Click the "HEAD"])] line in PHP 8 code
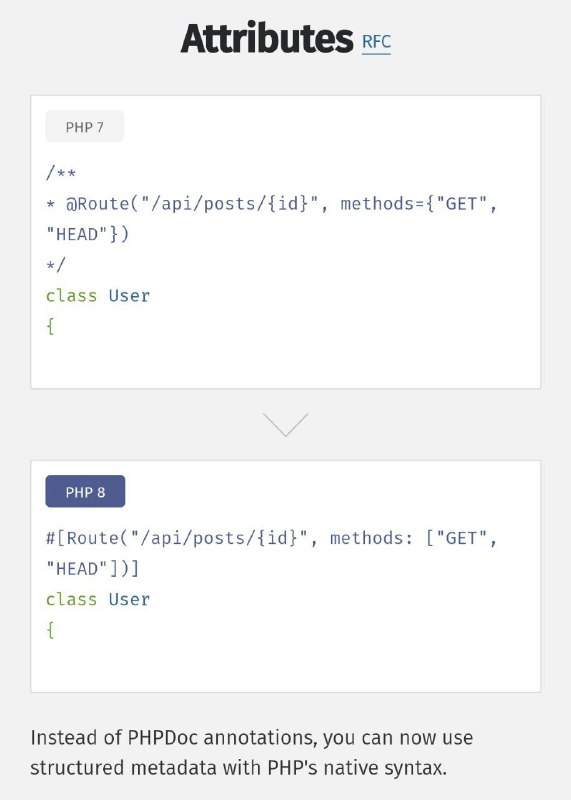This screenshot has width=571, height=800. pyautogui.click(x=92, y=568)
